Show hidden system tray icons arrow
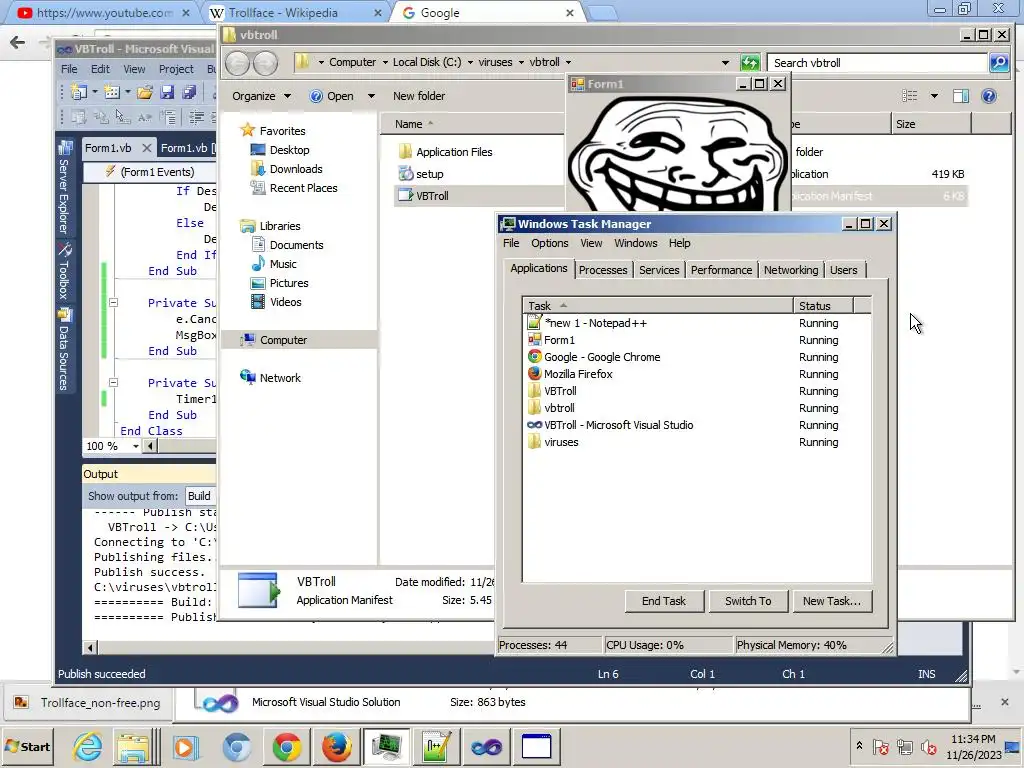 point(859,745)
